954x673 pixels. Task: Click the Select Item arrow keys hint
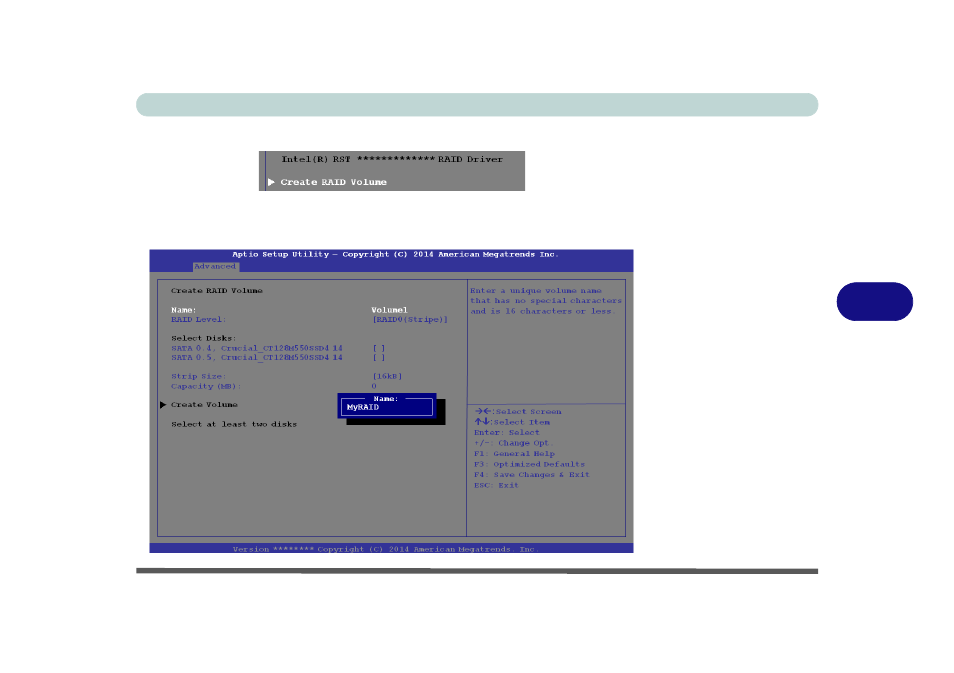[x=512, y=422]
